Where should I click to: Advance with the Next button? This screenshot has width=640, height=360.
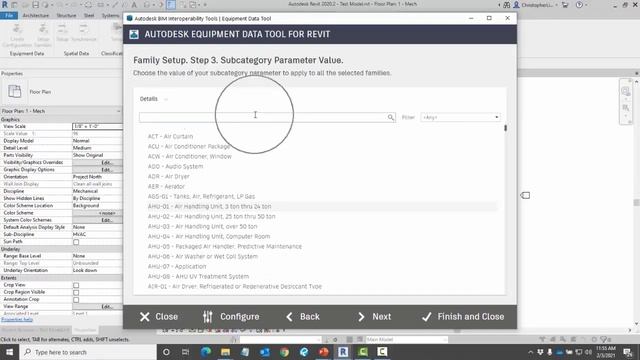(374, 317)
